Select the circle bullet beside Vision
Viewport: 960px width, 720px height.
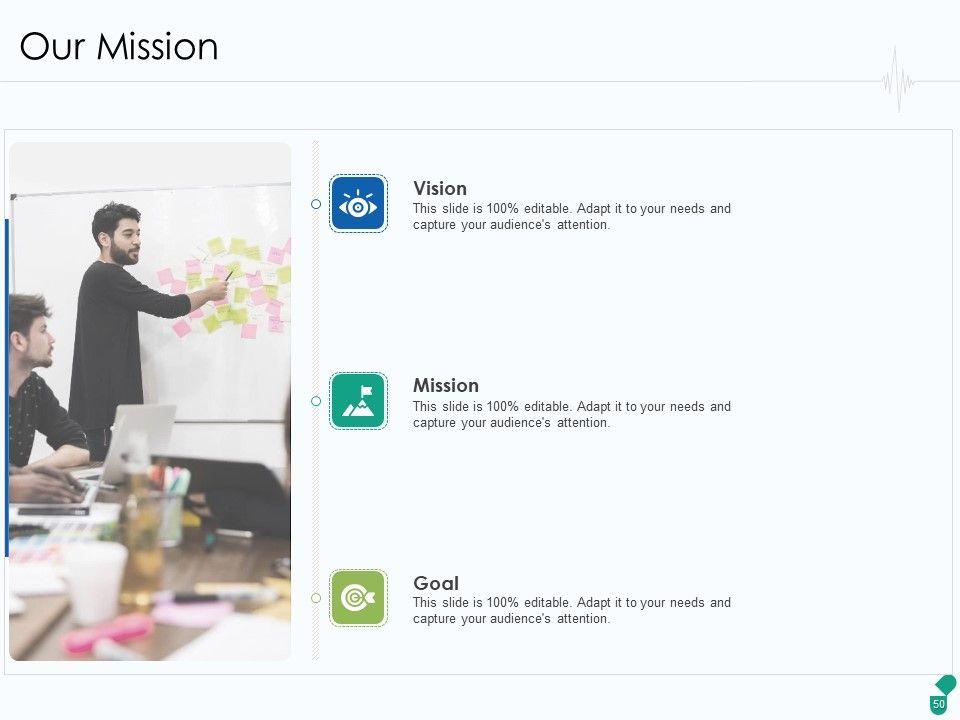[x=316, y=204]
